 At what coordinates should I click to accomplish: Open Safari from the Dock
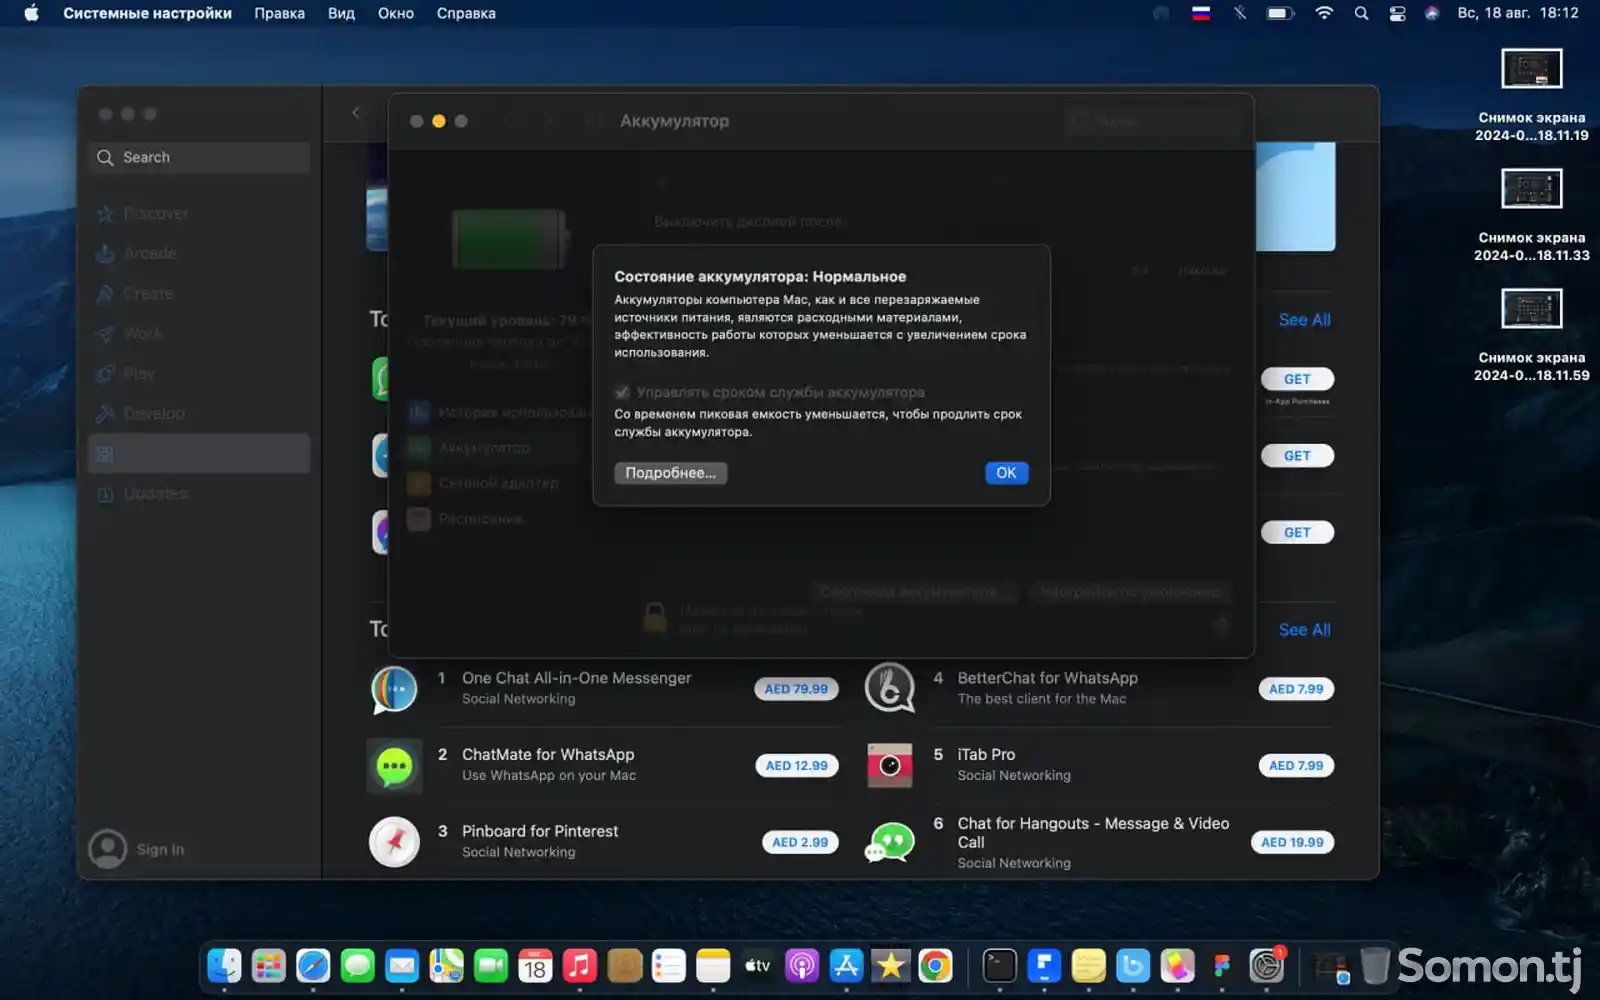pyautogui.click(x=313, y=966)
